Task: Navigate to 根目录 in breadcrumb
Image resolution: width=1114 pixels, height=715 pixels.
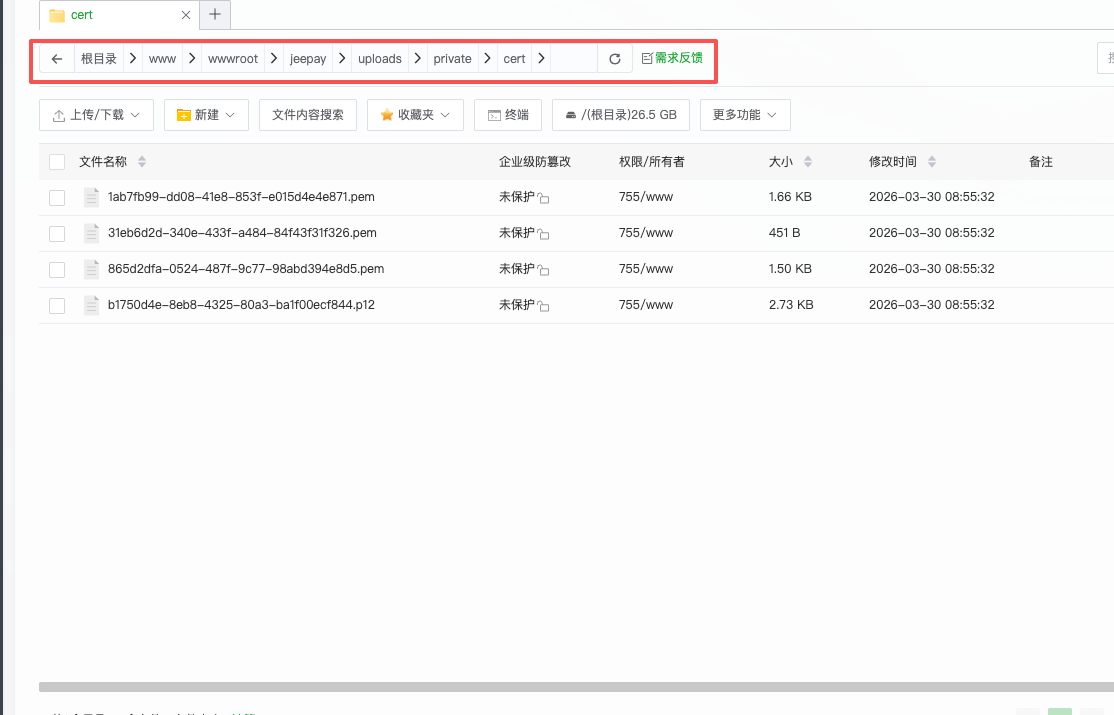Action: point(99,59)
